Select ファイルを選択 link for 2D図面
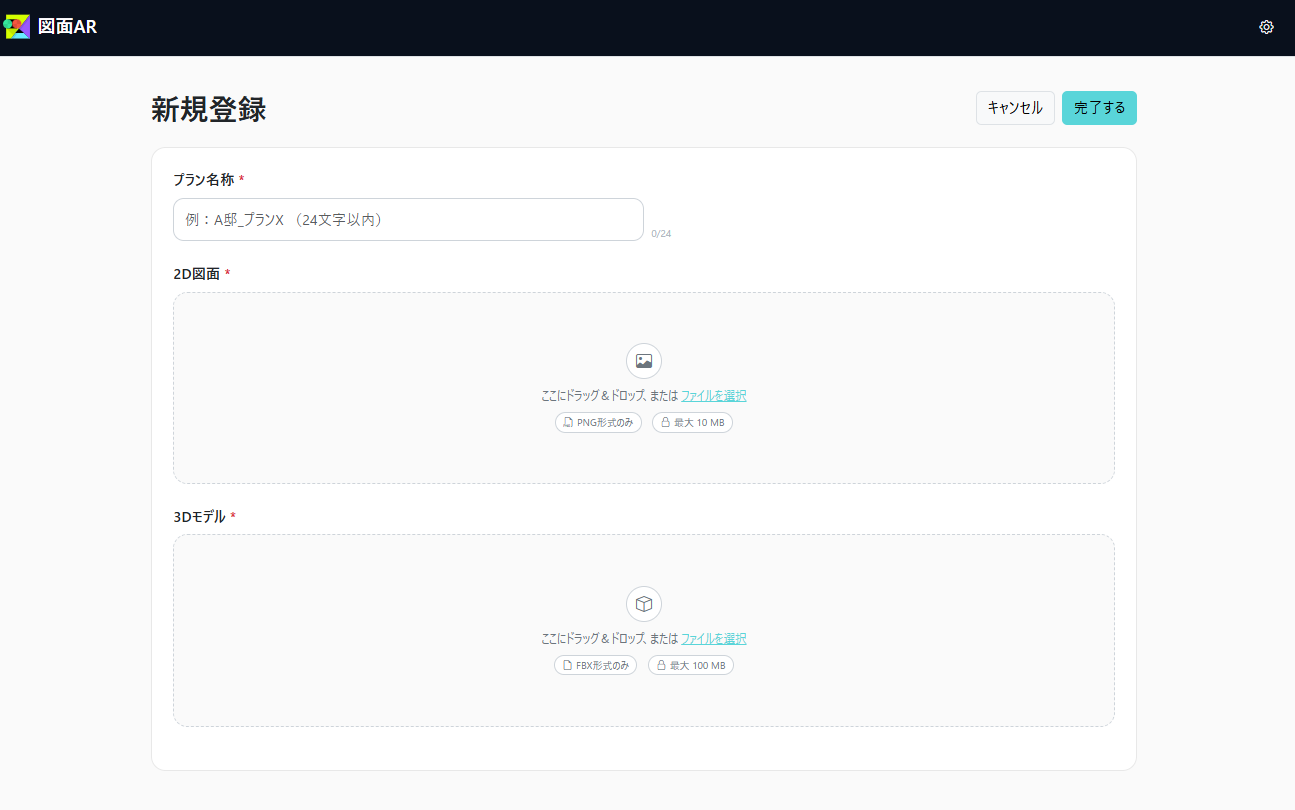Image resolution: width=1295 pixels, height=810 pixels. pyautogui.click(x=714, y=396)
